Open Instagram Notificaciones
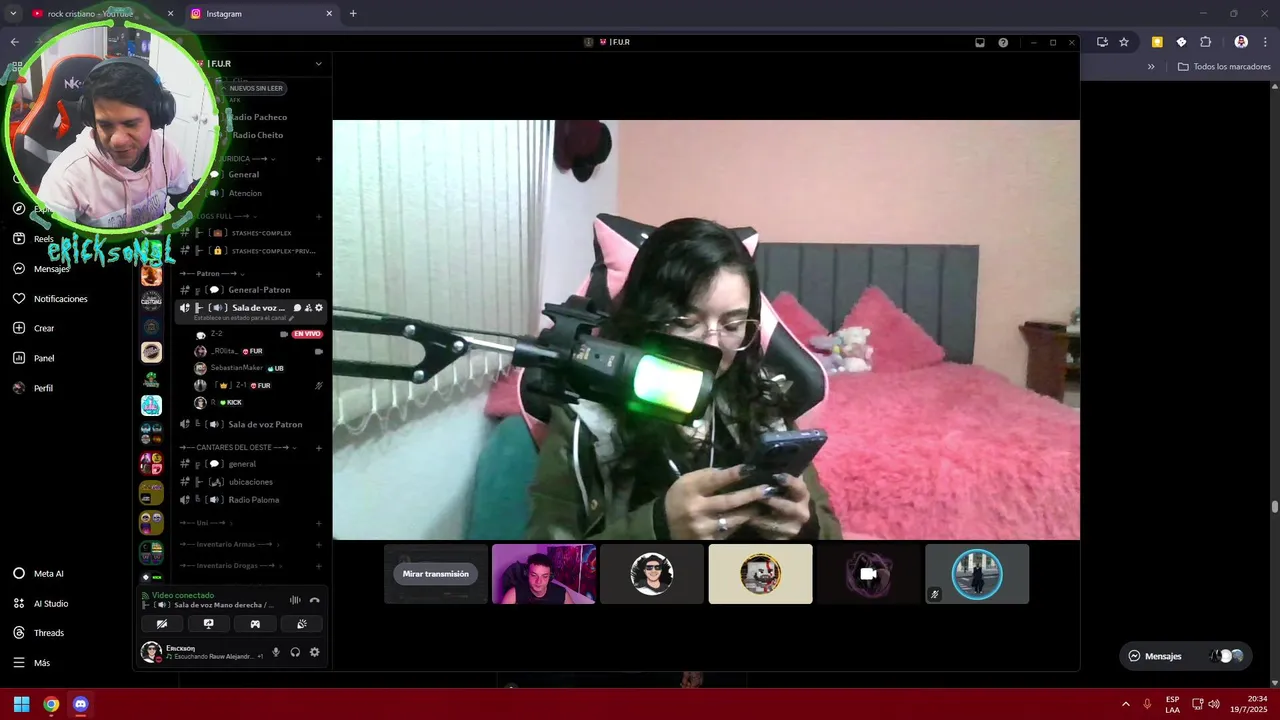This screenshot has width=1280, height=720. coord(50,299)
